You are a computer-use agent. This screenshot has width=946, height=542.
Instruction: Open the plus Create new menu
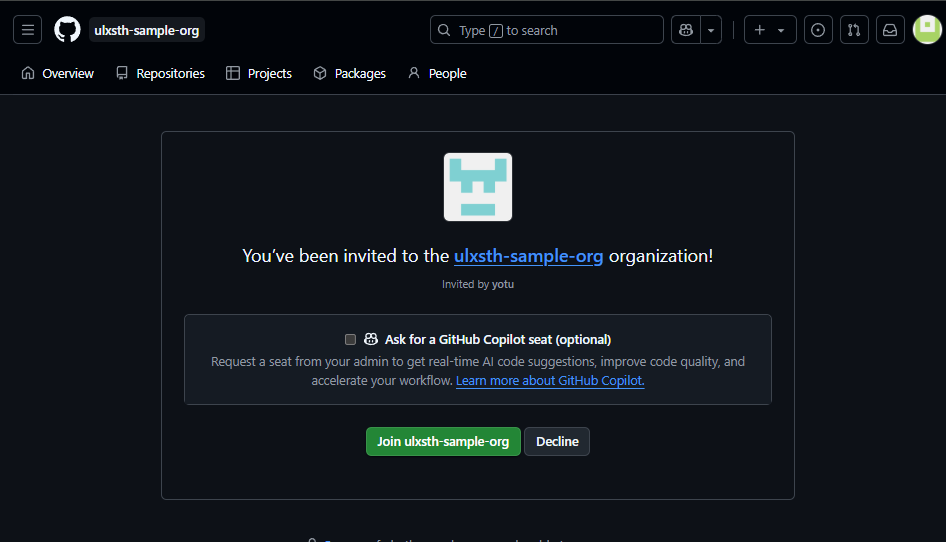[x=770, y=30]
